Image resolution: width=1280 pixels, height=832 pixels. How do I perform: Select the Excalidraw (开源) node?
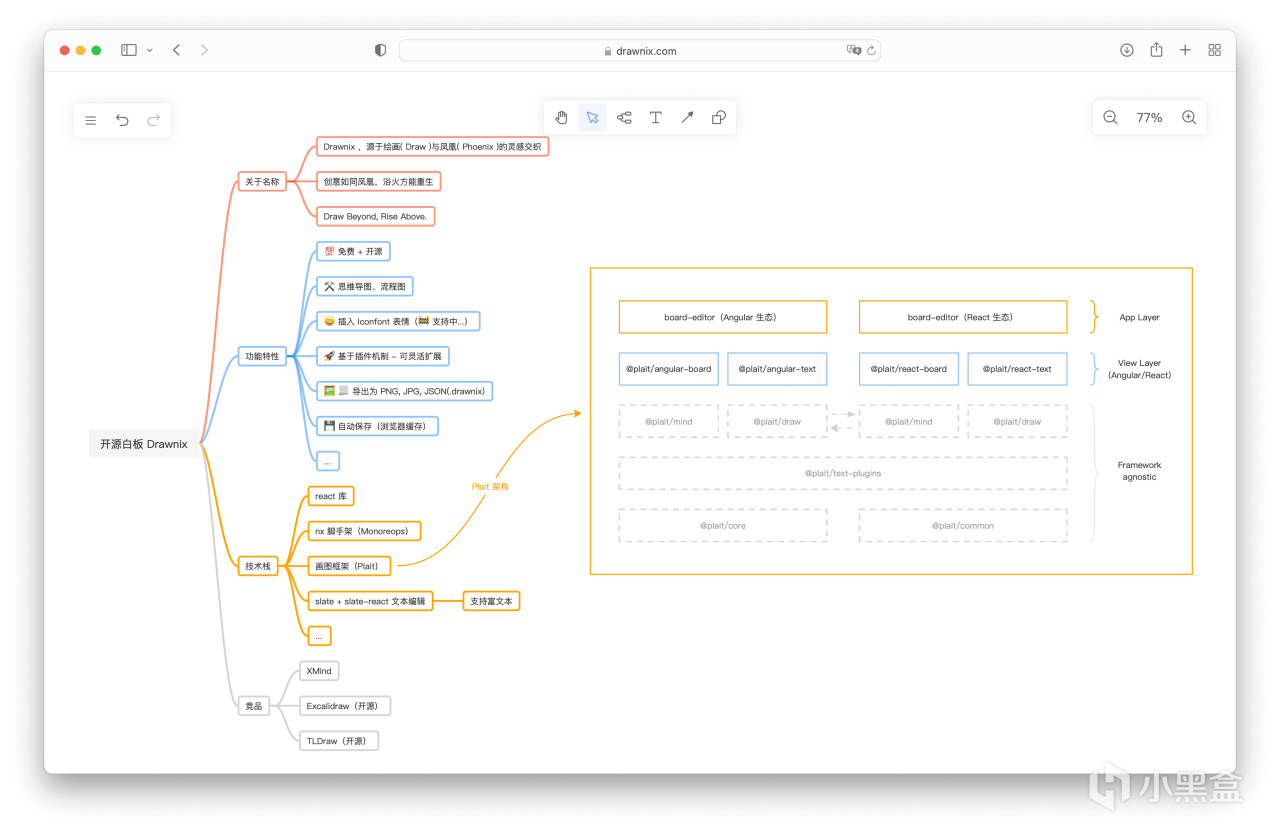tap(345, 706)
